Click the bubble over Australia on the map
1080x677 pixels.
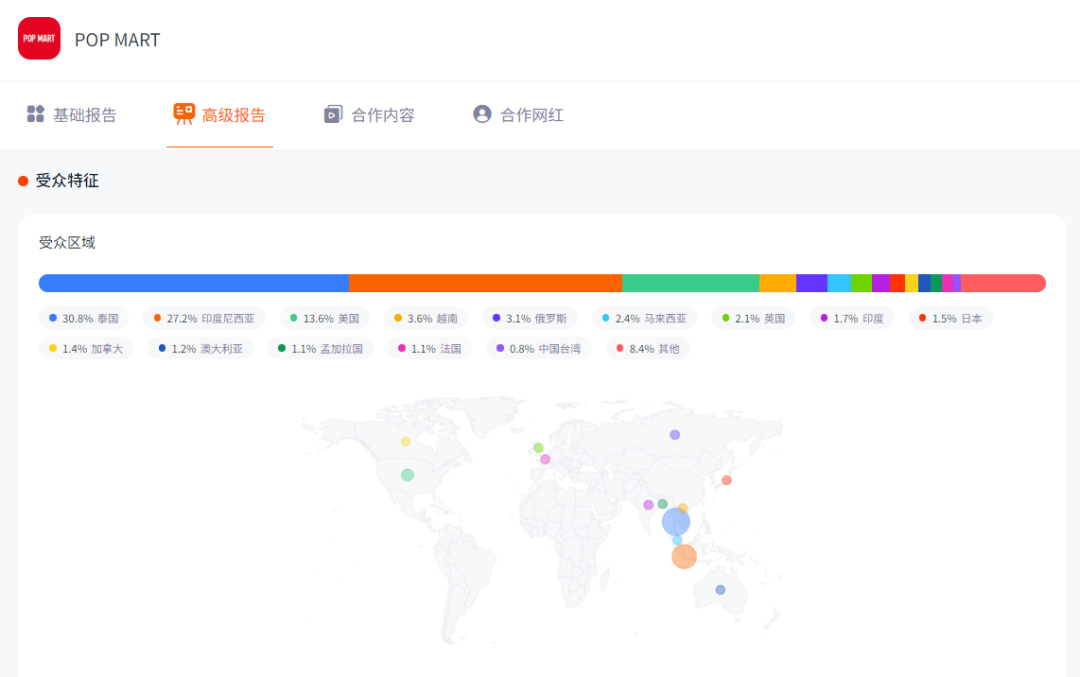pyautogui.click(x=722, y=592)
